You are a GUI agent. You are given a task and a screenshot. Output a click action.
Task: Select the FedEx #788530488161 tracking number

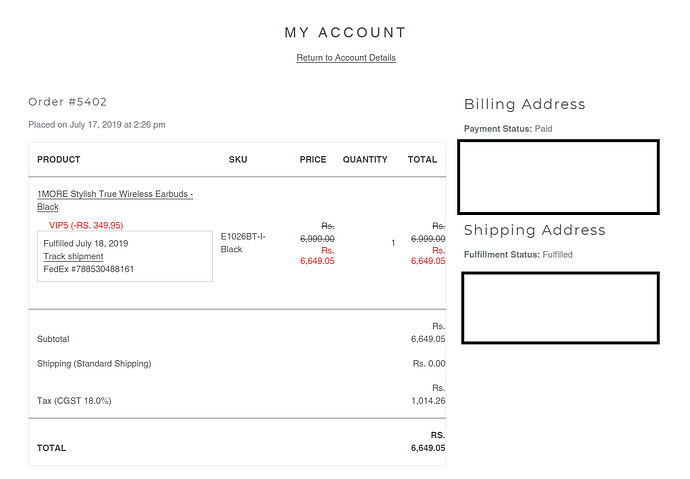(x=88, y=269)
